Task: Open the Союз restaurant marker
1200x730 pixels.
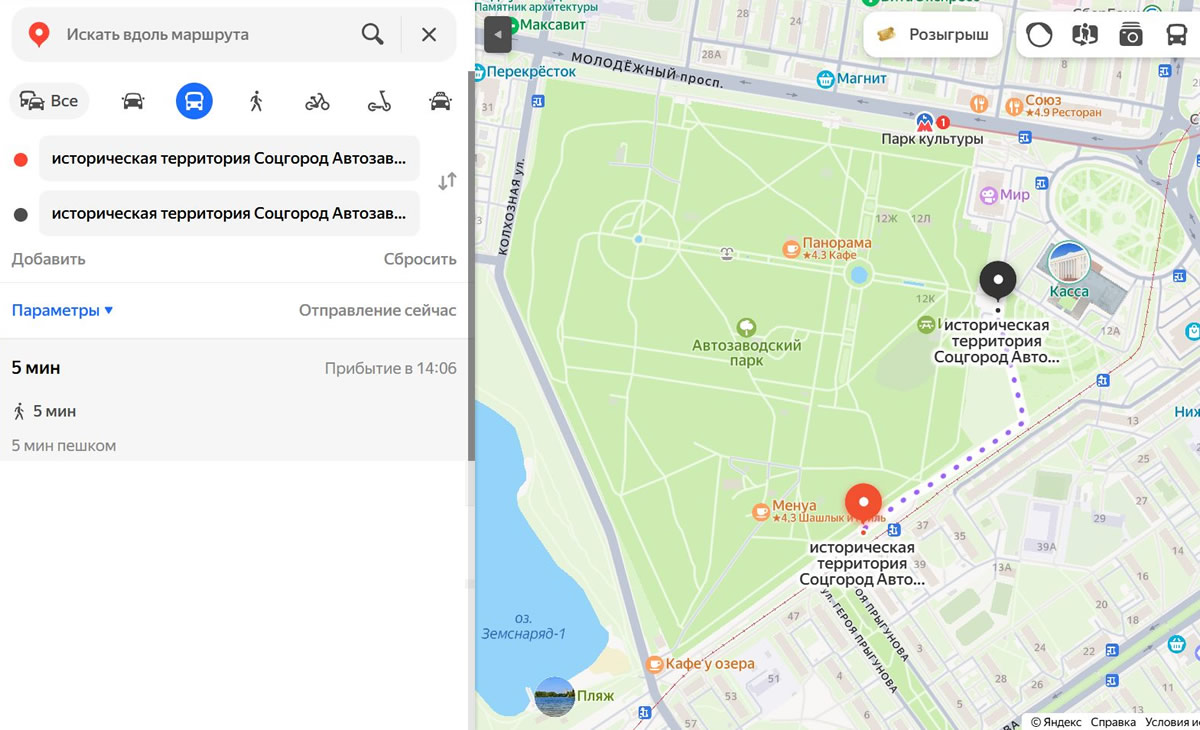Action: point(1014,104)
